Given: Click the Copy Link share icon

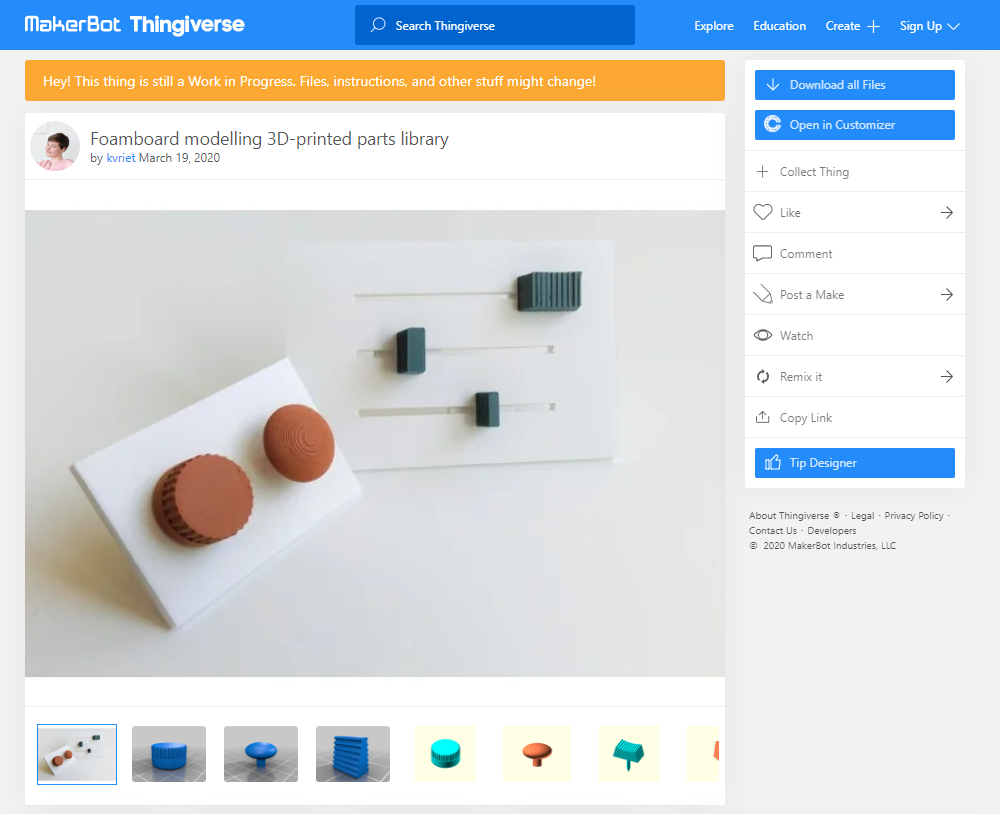Looking at the screenshot, I should (762, 417).
